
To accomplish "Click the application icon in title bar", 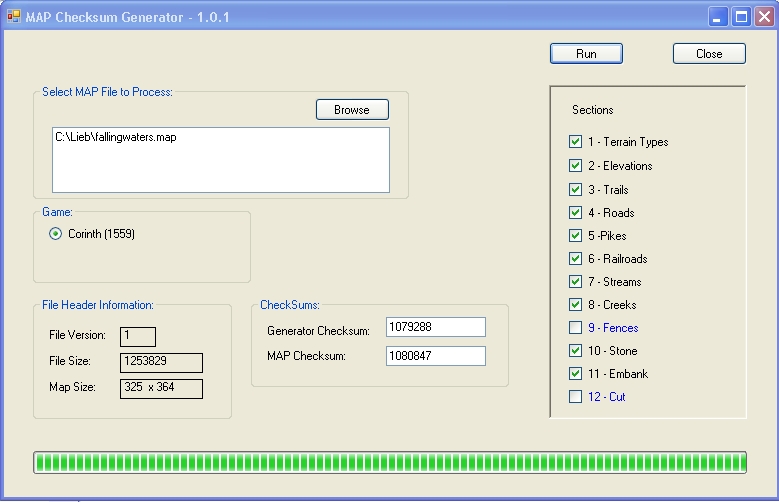I will pyautogui.click(x=13, y=17).
